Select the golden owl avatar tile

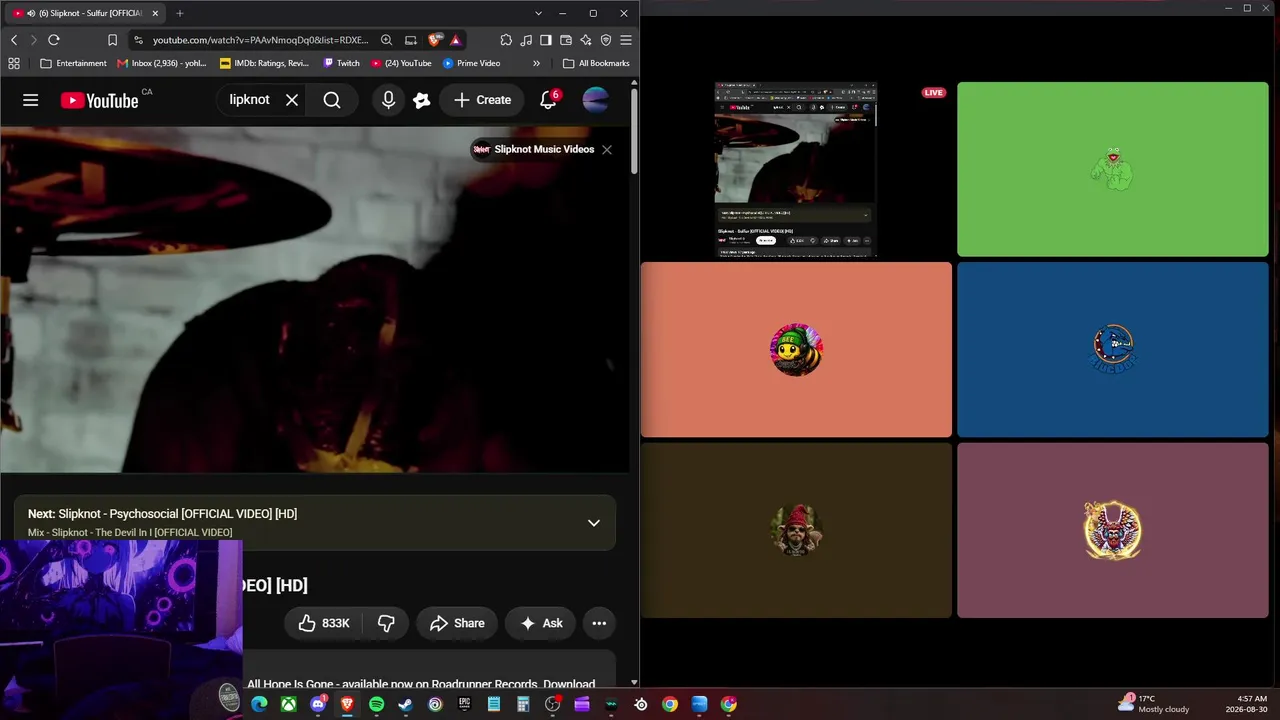click(1112, 530)
